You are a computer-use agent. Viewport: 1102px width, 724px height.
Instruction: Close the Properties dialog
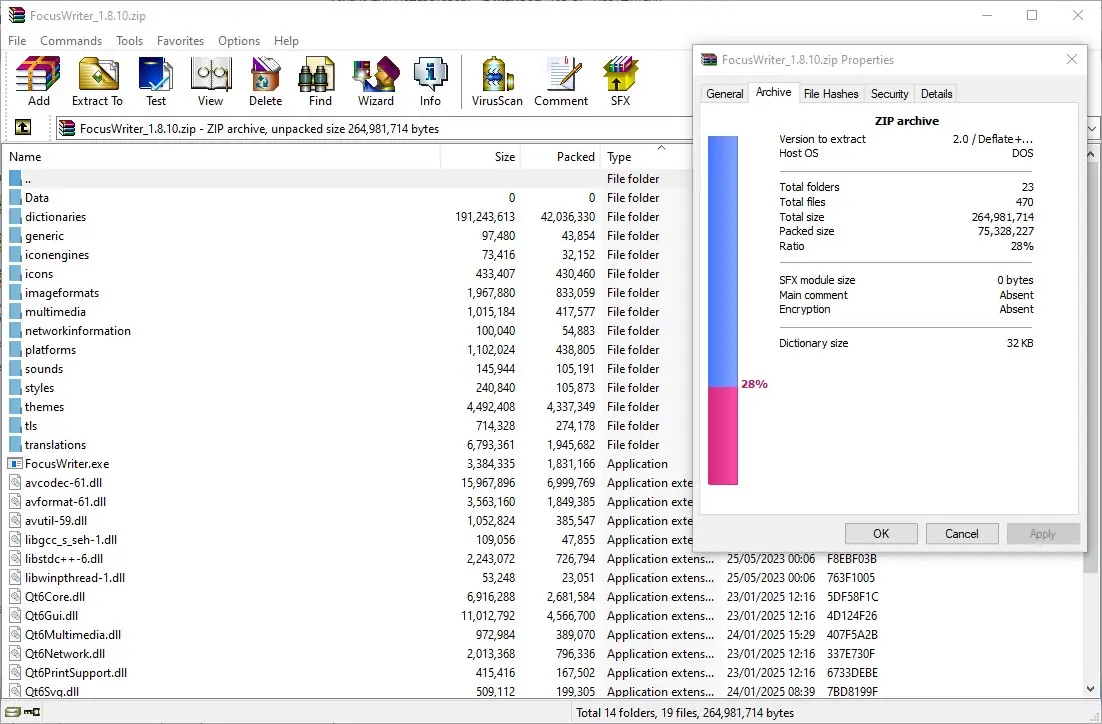1071,59
